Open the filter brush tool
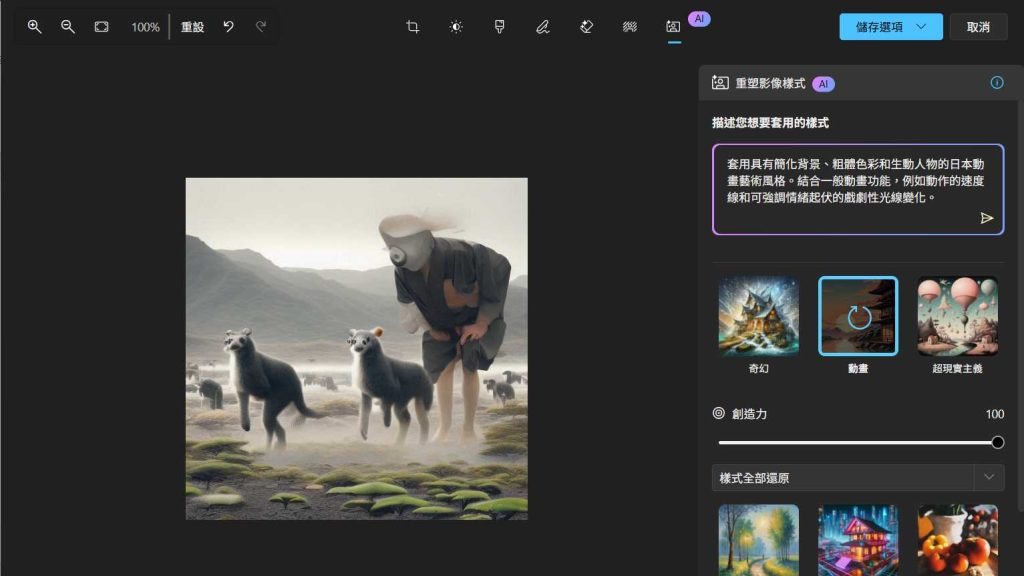 coord(500,27)
